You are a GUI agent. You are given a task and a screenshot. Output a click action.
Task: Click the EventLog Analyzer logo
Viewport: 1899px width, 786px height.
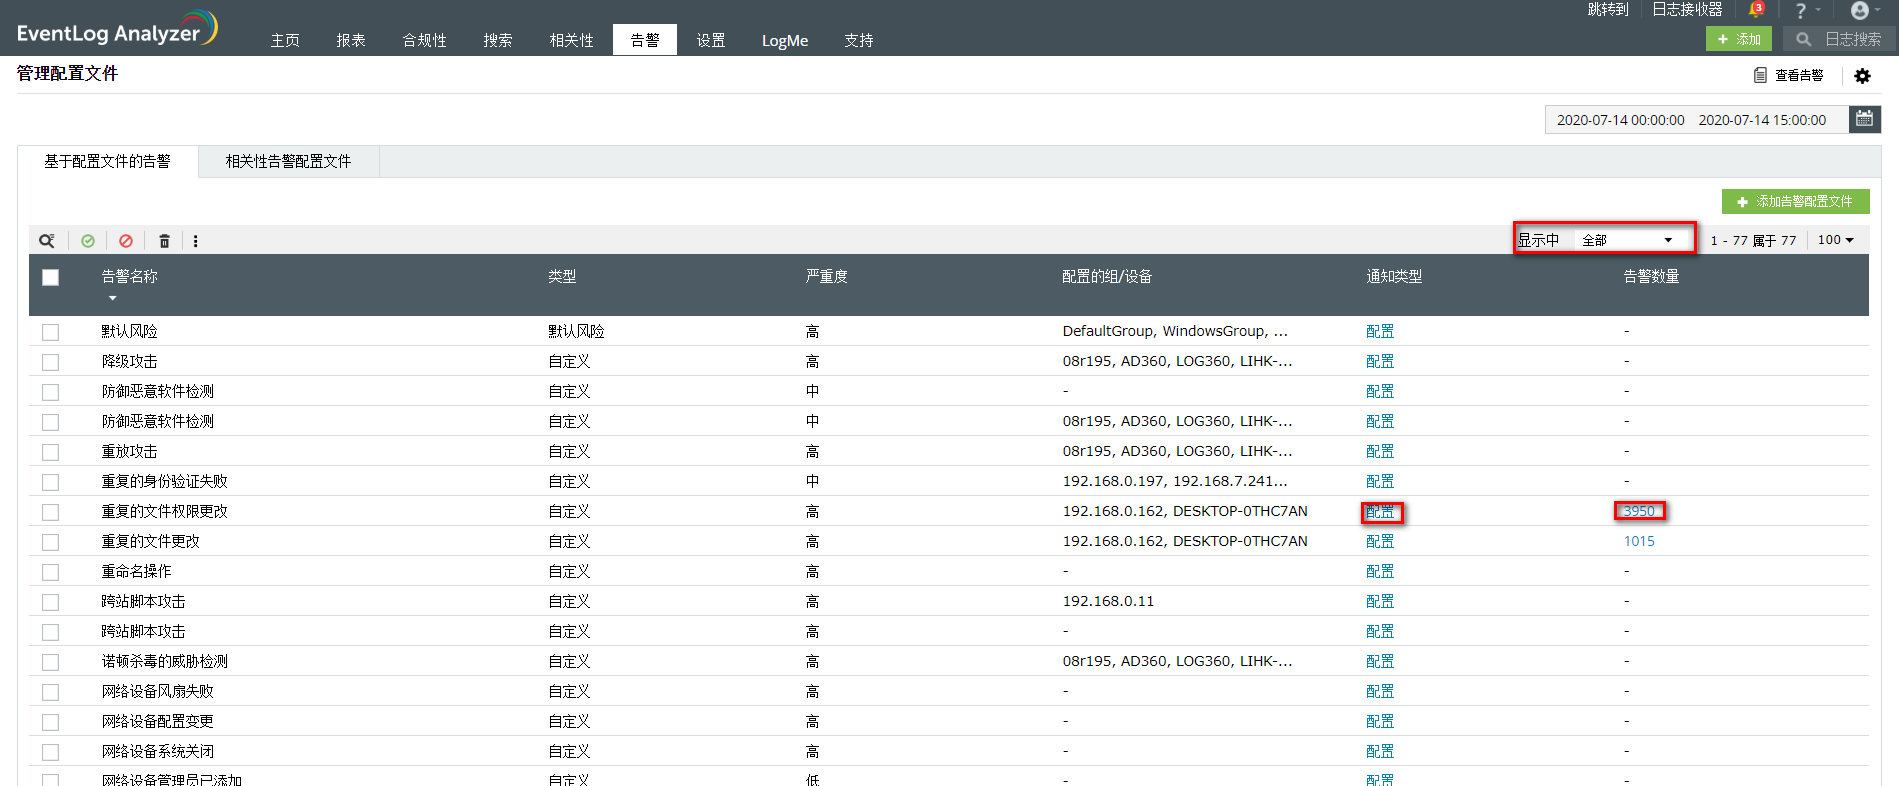point(117,28)
